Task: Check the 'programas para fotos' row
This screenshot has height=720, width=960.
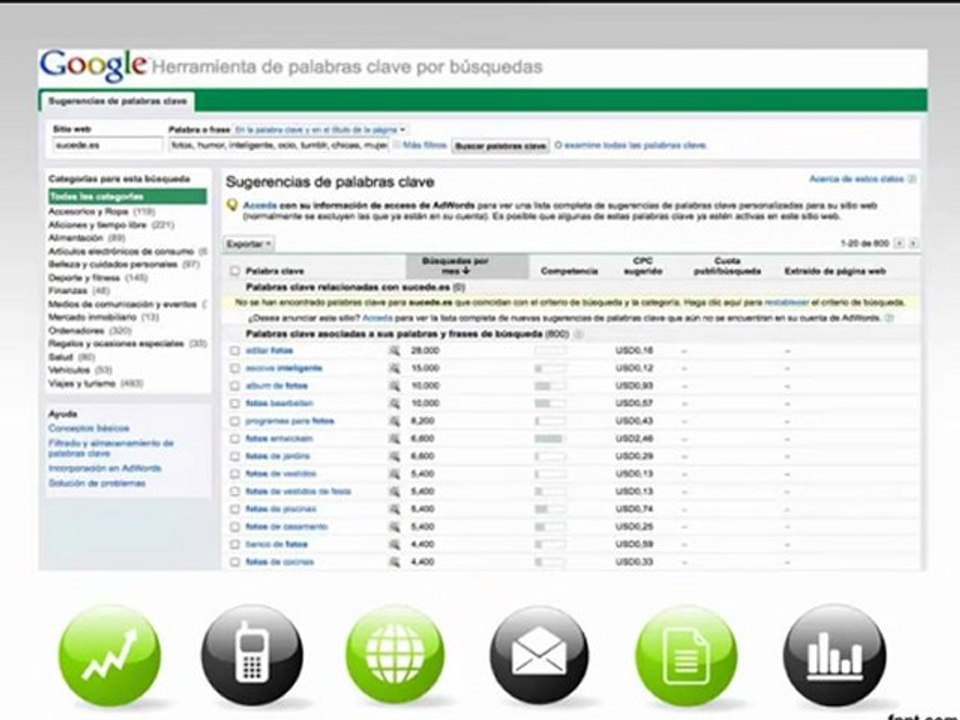Action: 234,421
